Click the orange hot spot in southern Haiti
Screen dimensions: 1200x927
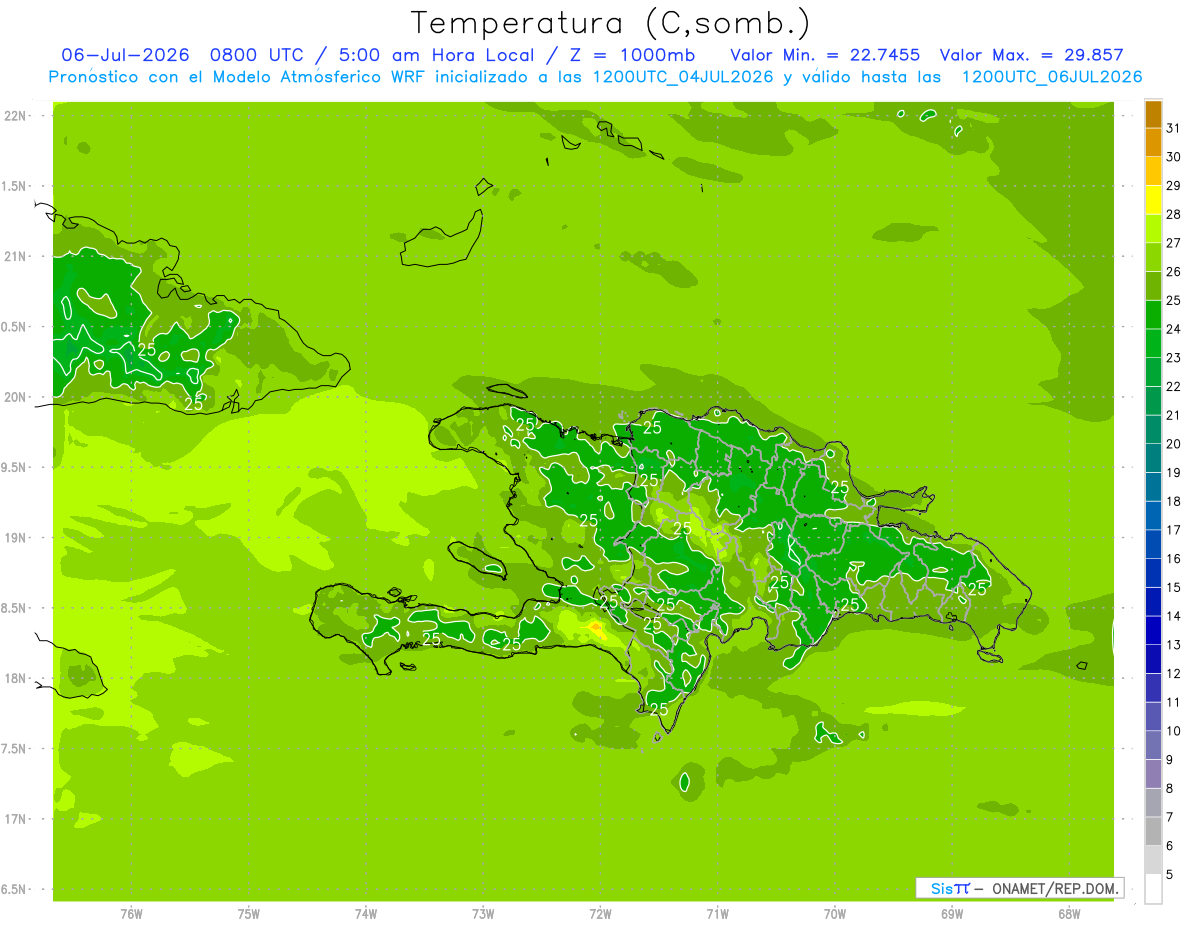click(597, 629)
